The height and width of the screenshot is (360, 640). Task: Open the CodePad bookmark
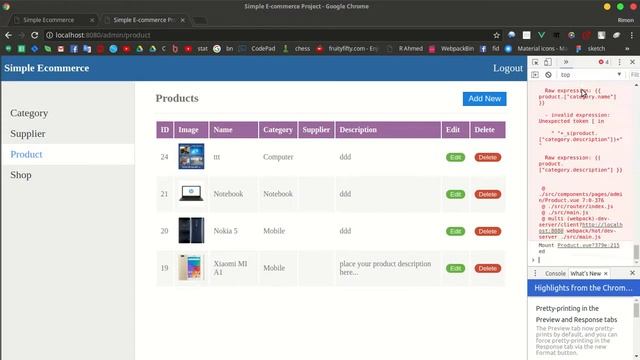[258, 49]
